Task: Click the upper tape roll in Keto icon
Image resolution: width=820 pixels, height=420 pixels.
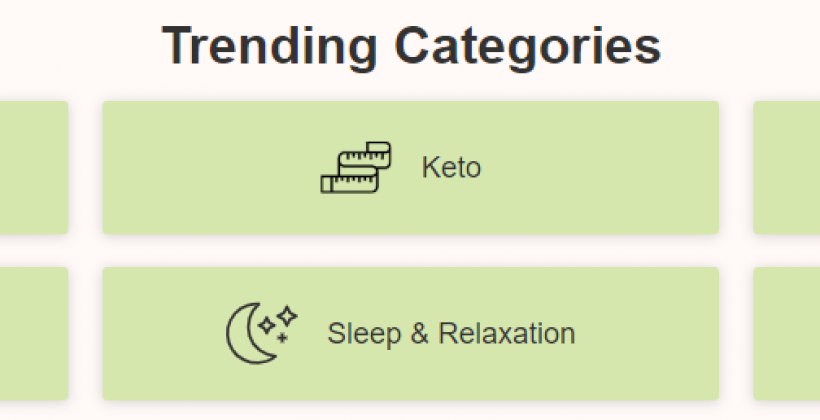Action: (365, 155)
